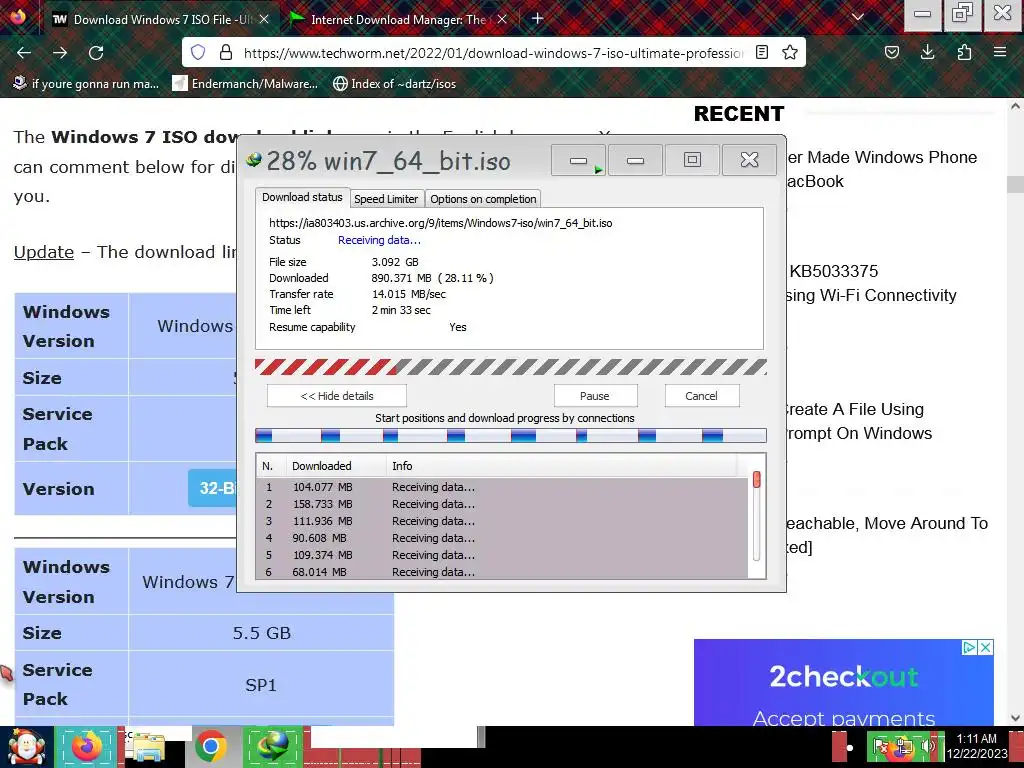Click the archive.org download URL text
Viewport: 1024px width, 768px height.
[441, 223]
